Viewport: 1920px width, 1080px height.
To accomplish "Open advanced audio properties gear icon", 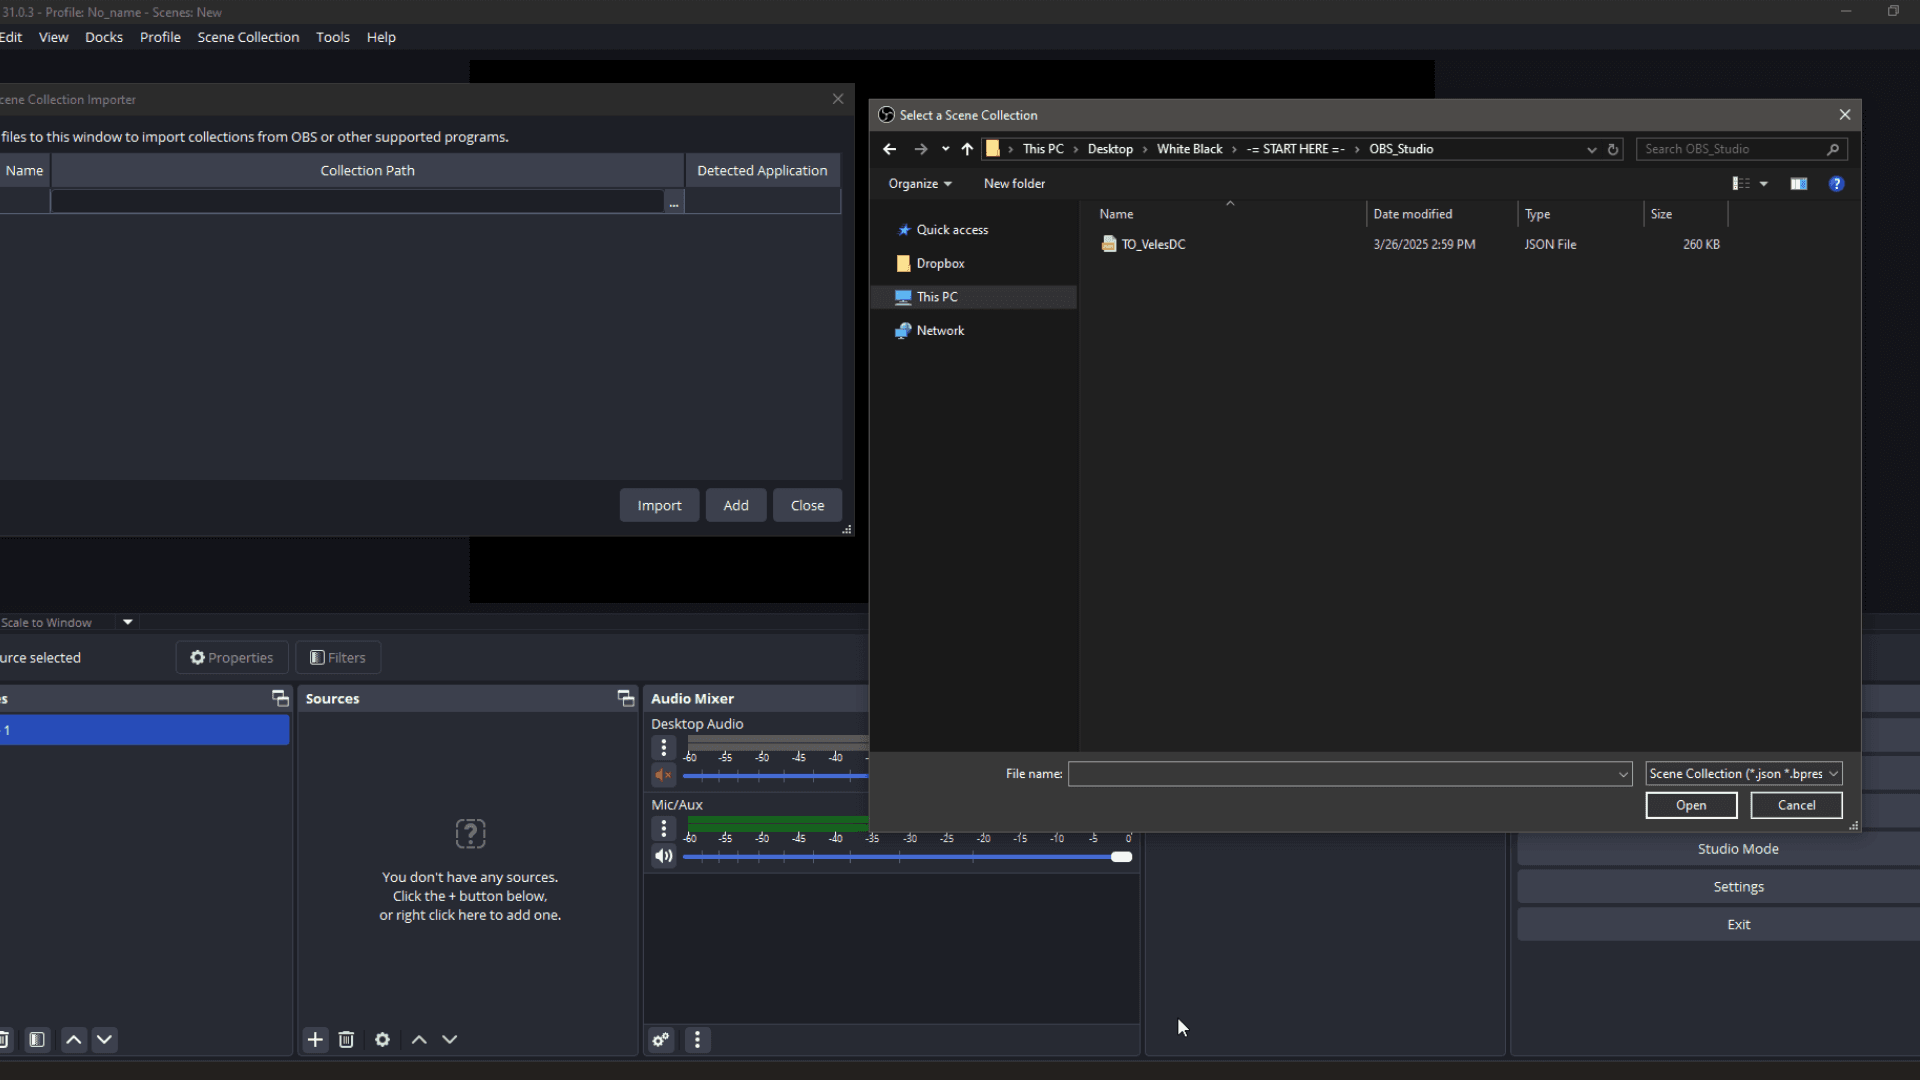I will [x=661, y=1041].
